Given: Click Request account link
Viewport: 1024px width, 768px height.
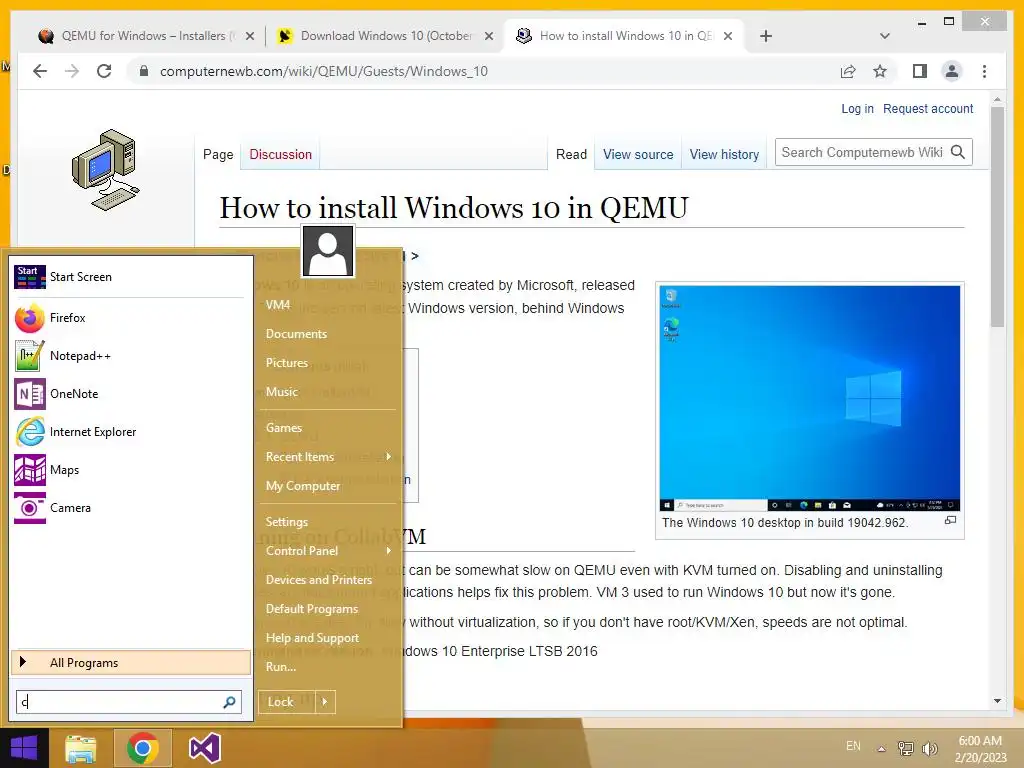Looking at the screenshot, I should click(928, 108).
